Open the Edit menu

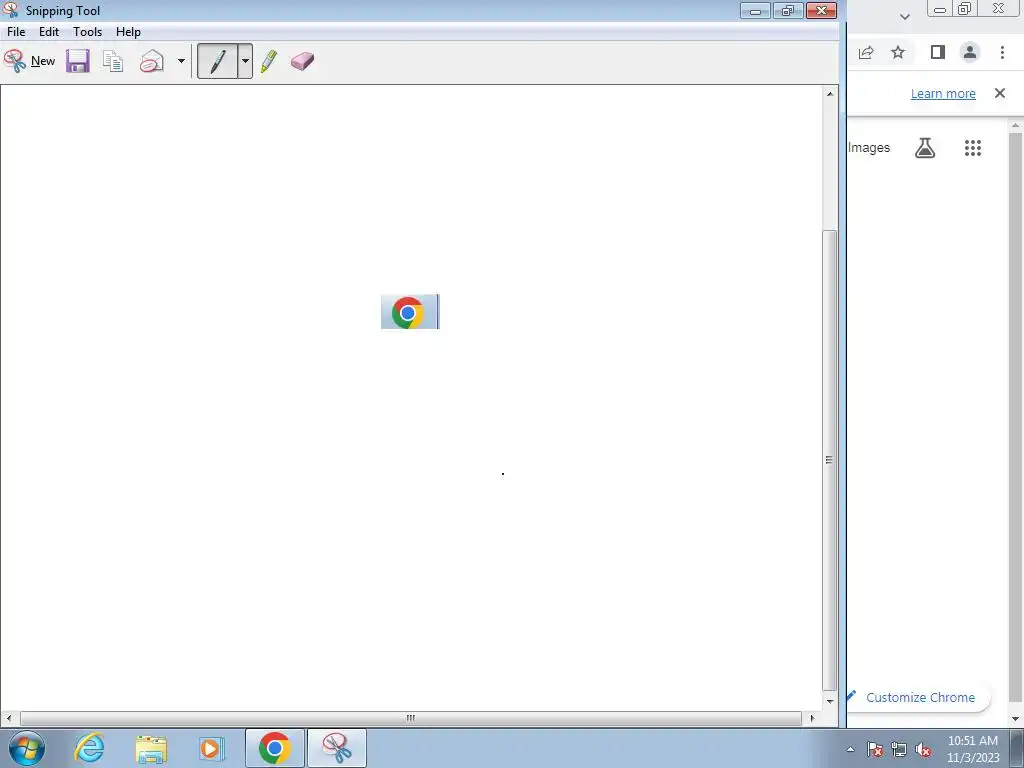(x=49, y=32)
